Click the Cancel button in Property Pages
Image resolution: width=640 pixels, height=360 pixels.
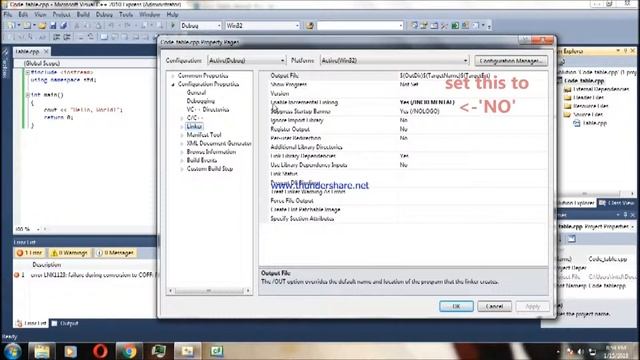(494, 306)
